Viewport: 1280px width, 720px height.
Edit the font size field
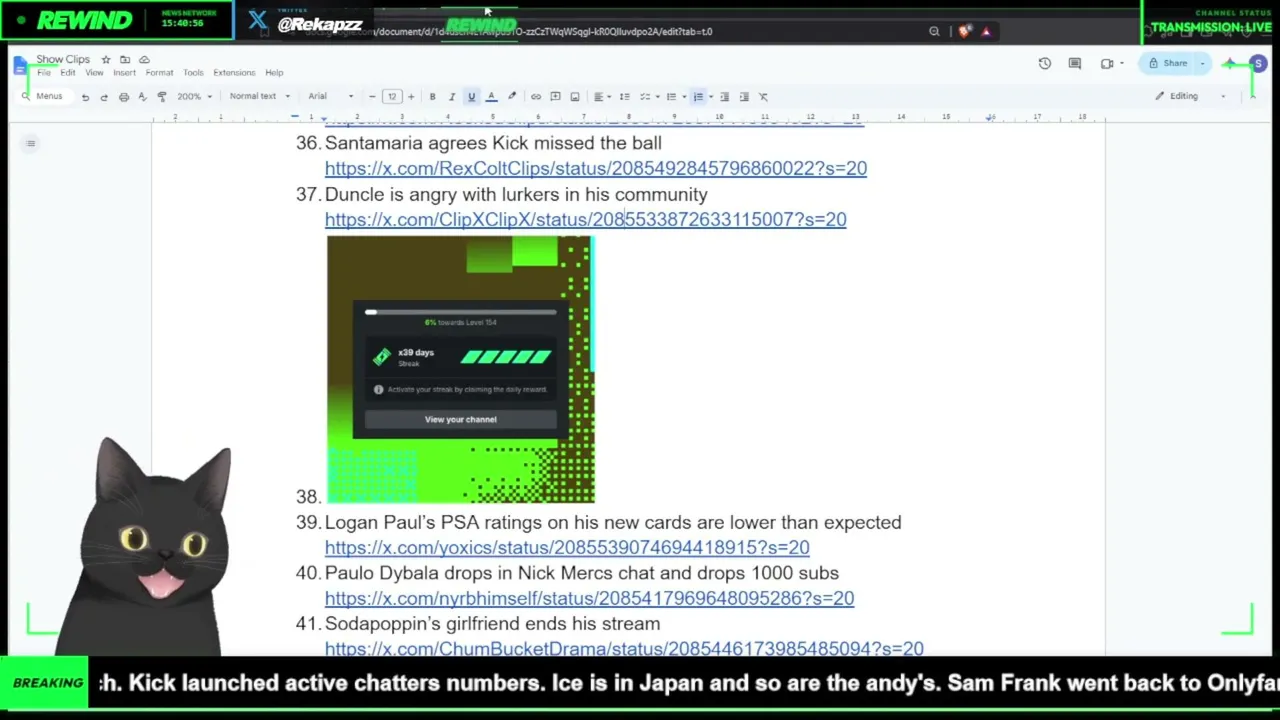pos(391,97)
